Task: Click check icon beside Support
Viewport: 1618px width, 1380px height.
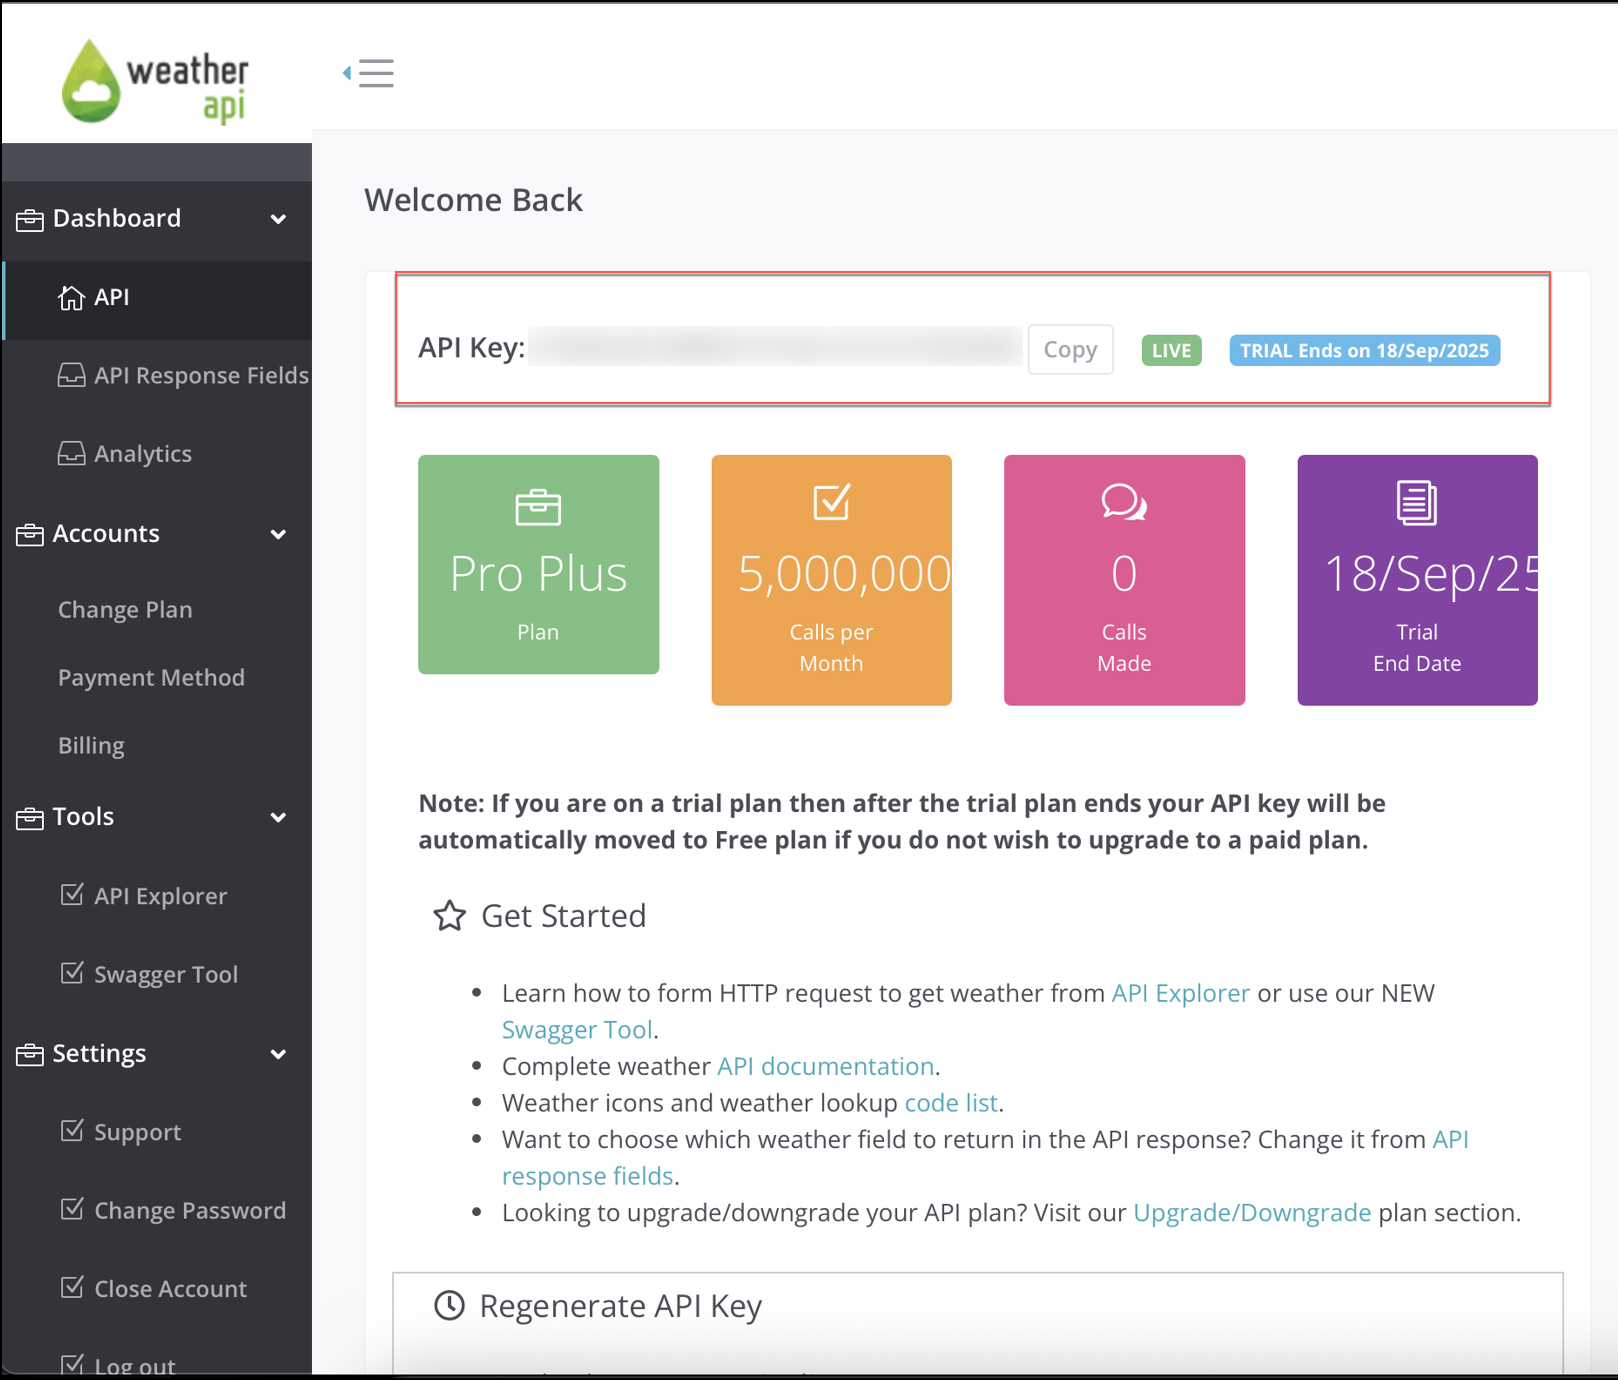Action: point(72,1130)
